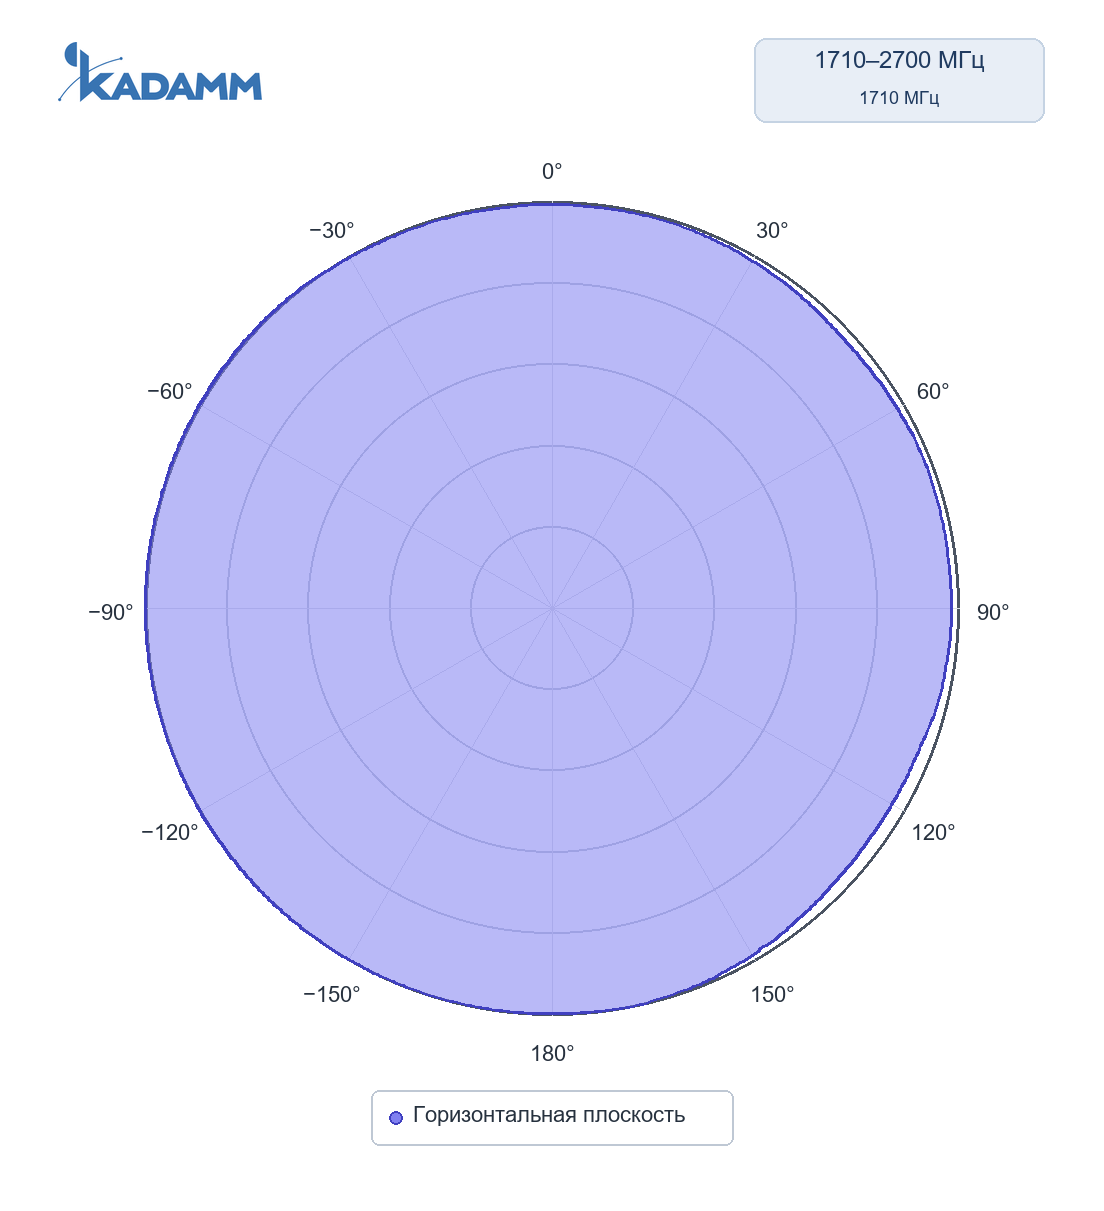This screenshot has height=1211, width=1104.
Task: Click the 1710 МГц frequency subtitle
Action: 899,98
